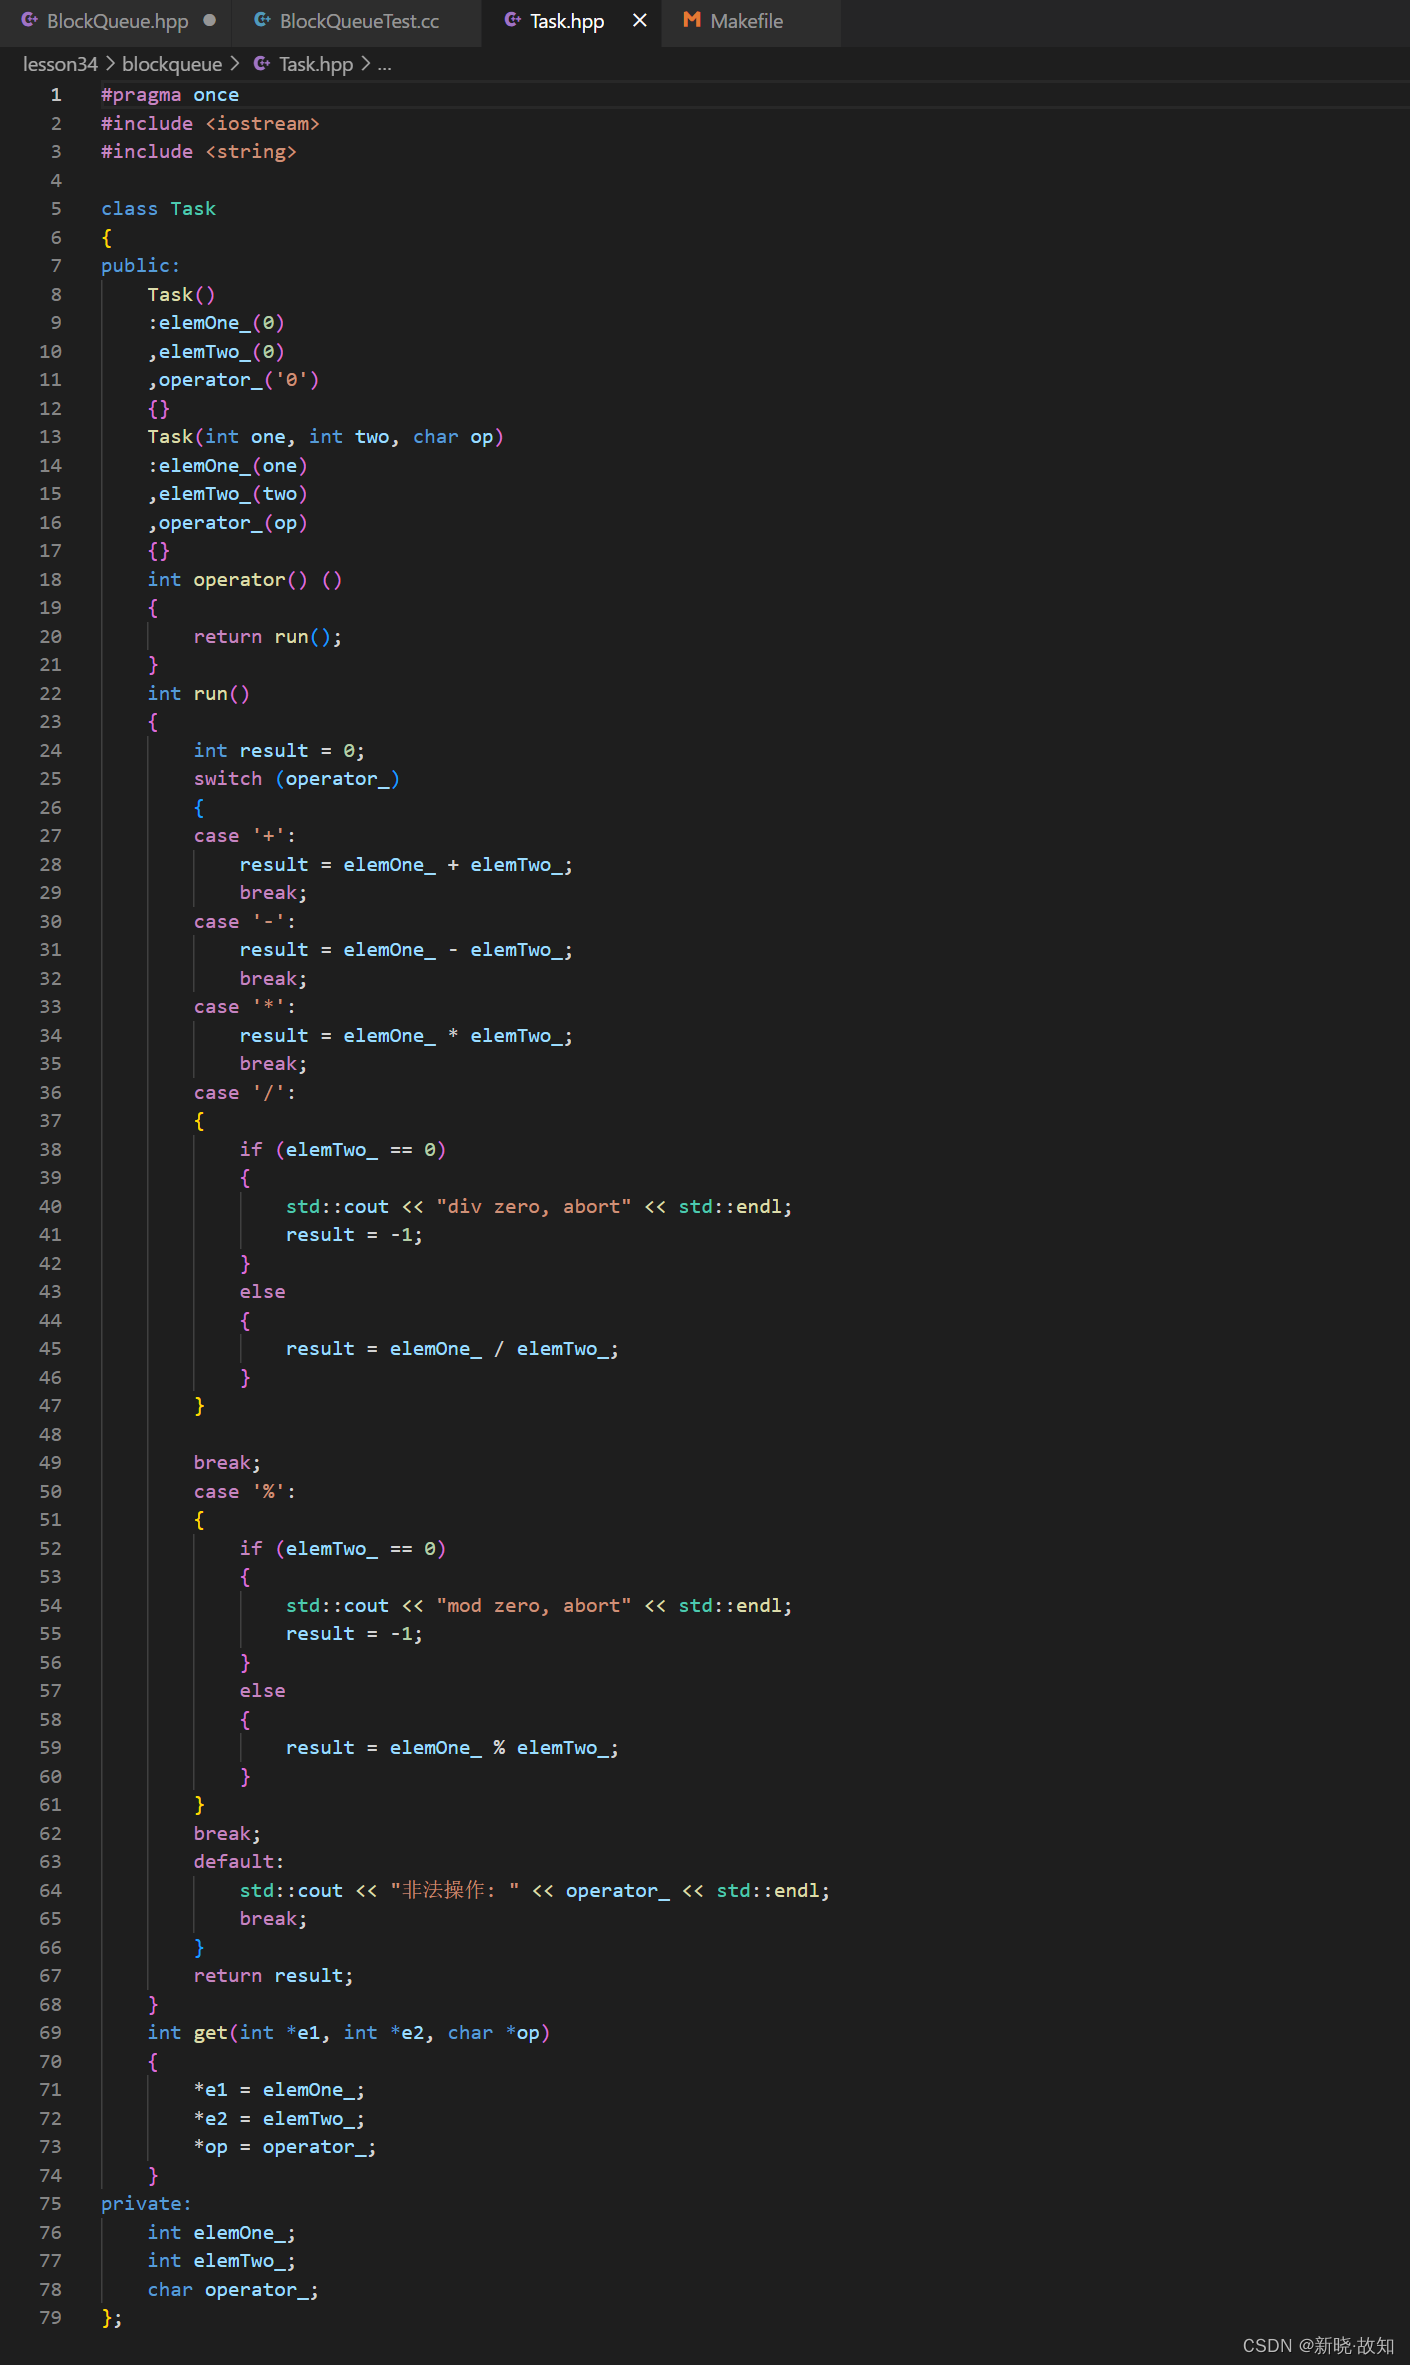Click line number 5 in gutter

click(56, 209)
